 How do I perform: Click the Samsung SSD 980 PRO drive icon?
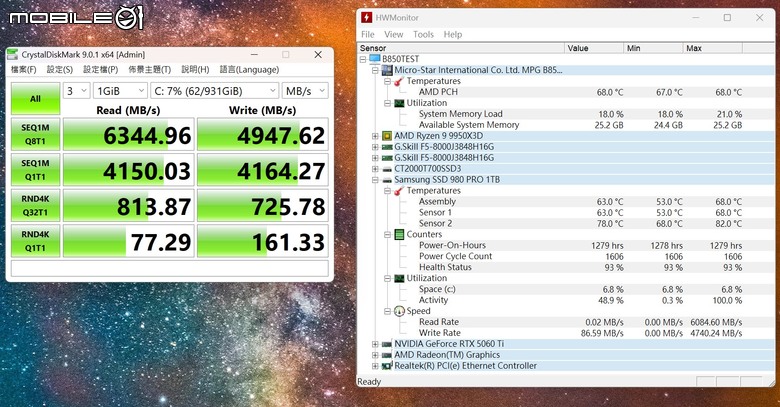[x=387, y=180]
